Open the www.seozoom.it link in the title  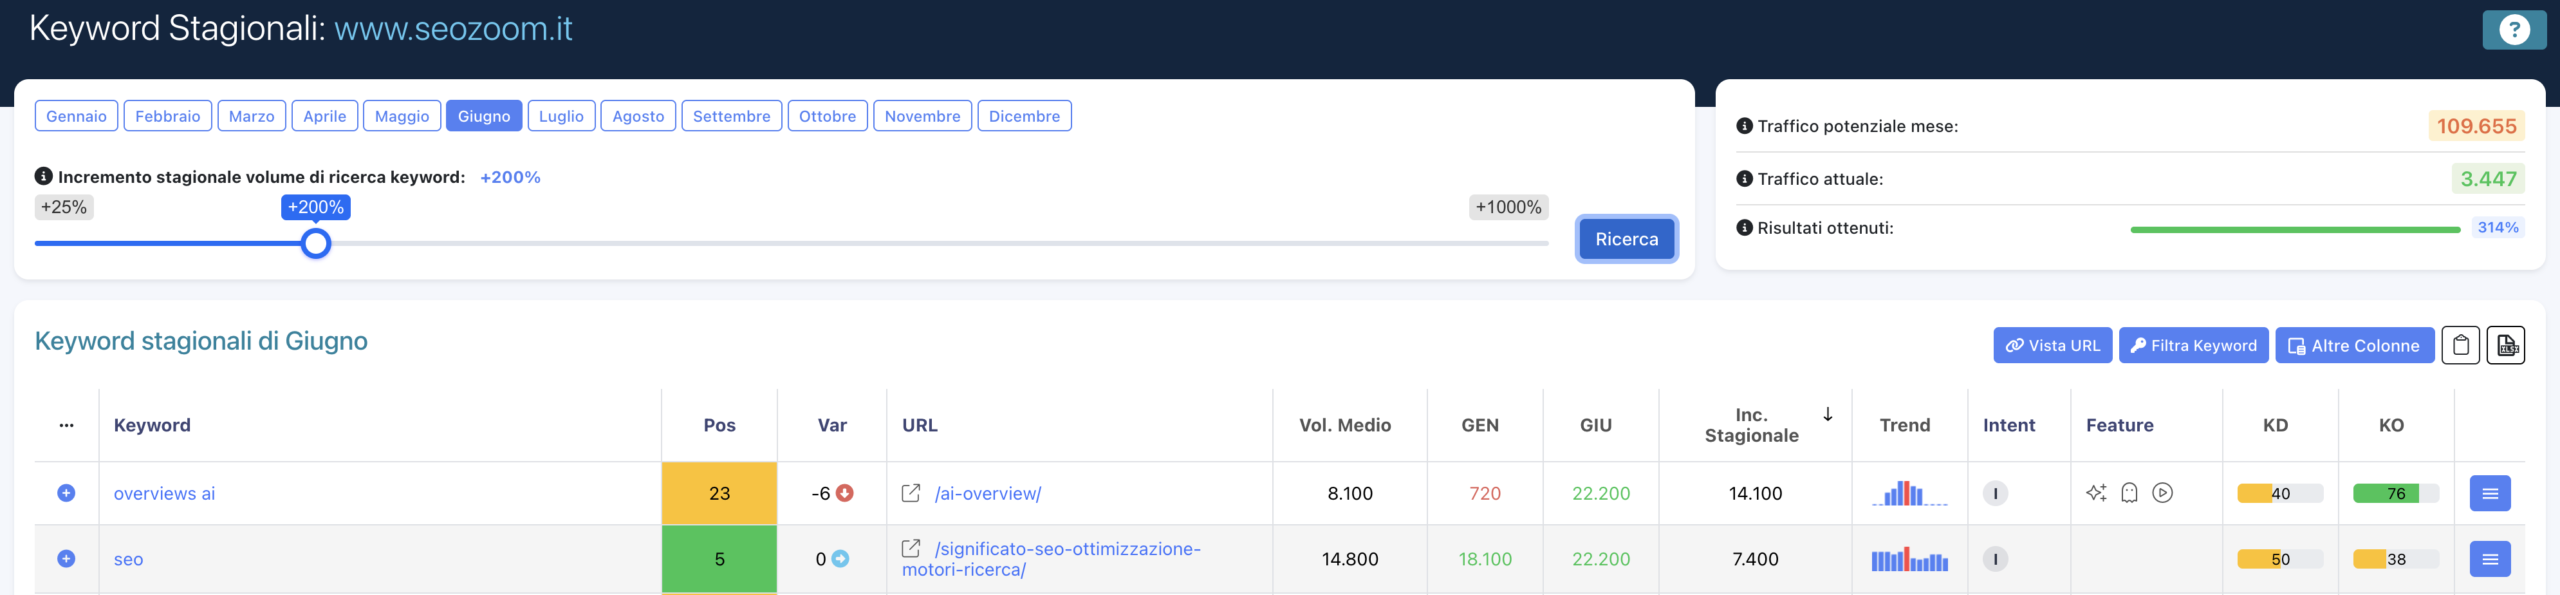click(453, 29)
